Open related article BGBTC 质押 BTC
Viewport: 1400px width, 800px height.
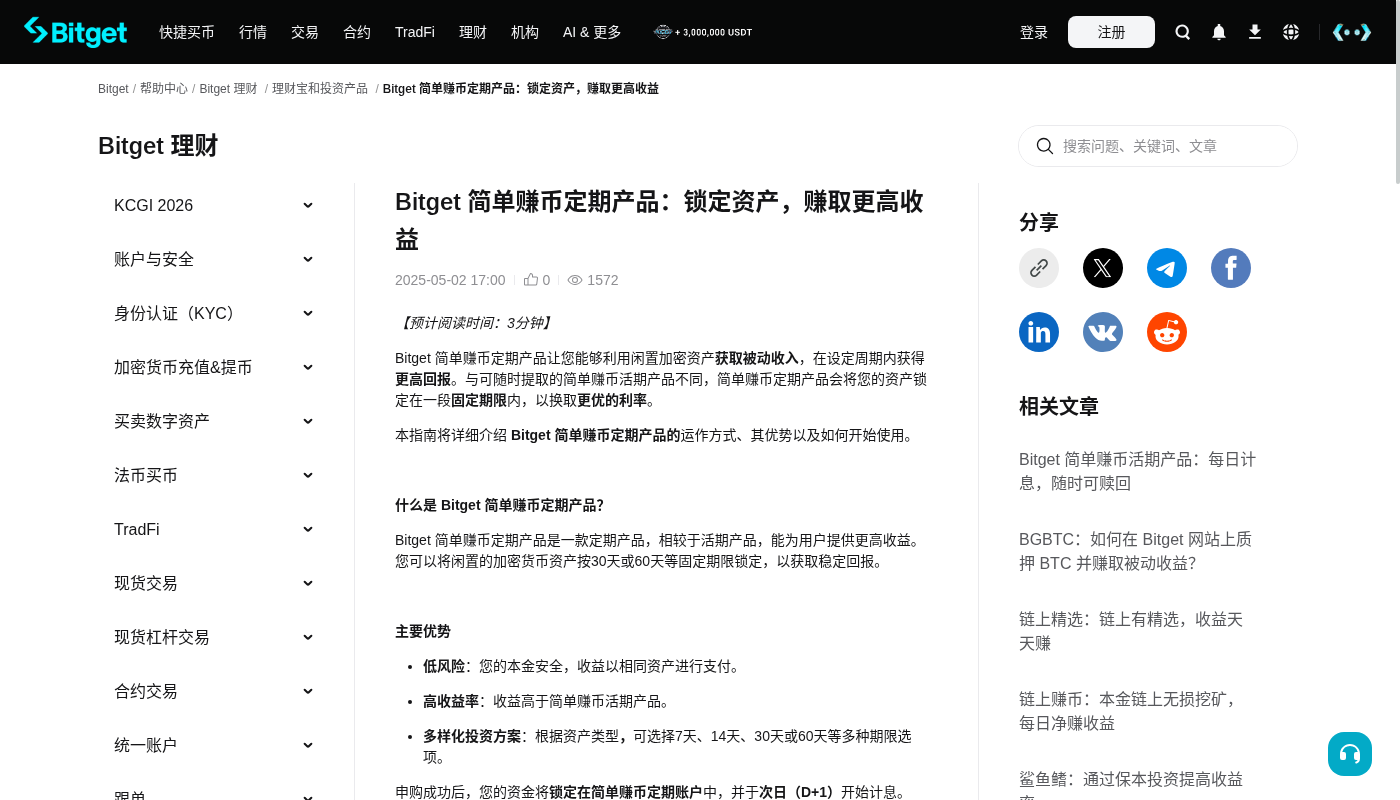(1138, 551)
